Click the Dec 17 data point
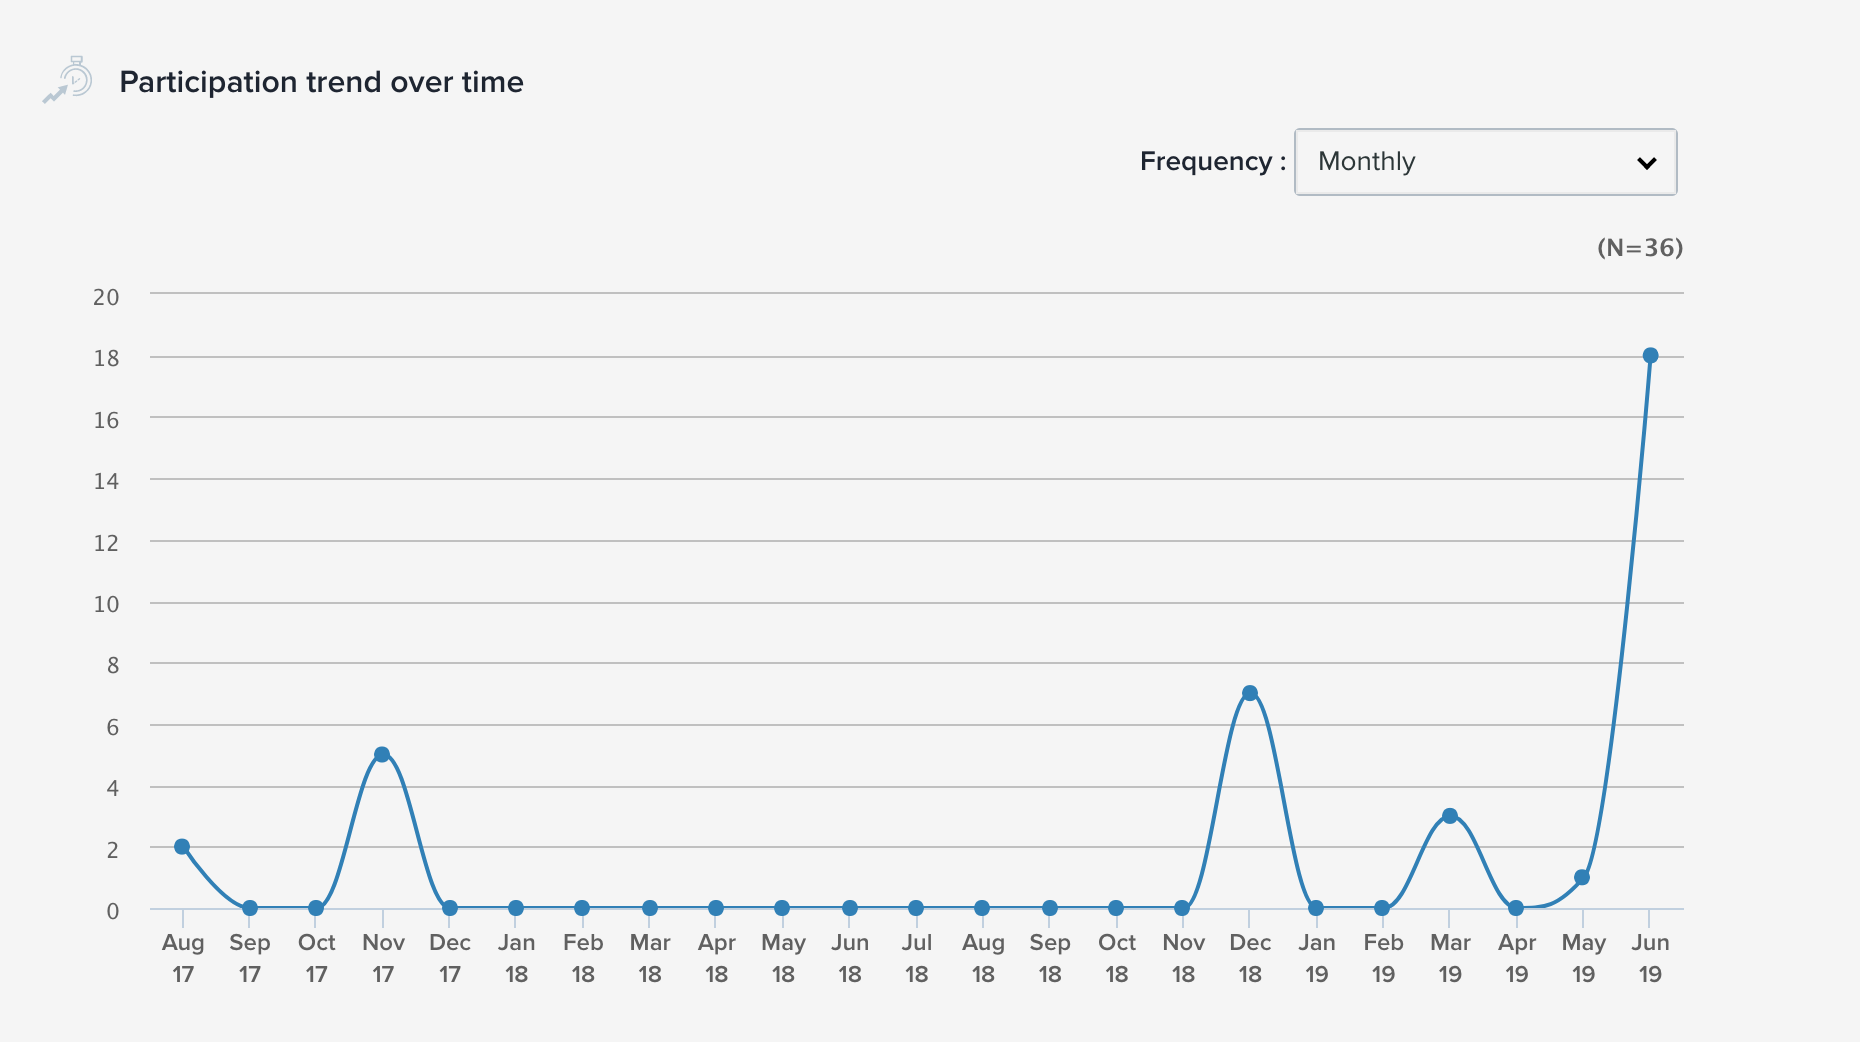This screenshot has width=1860, height=1042. [450, 908]
